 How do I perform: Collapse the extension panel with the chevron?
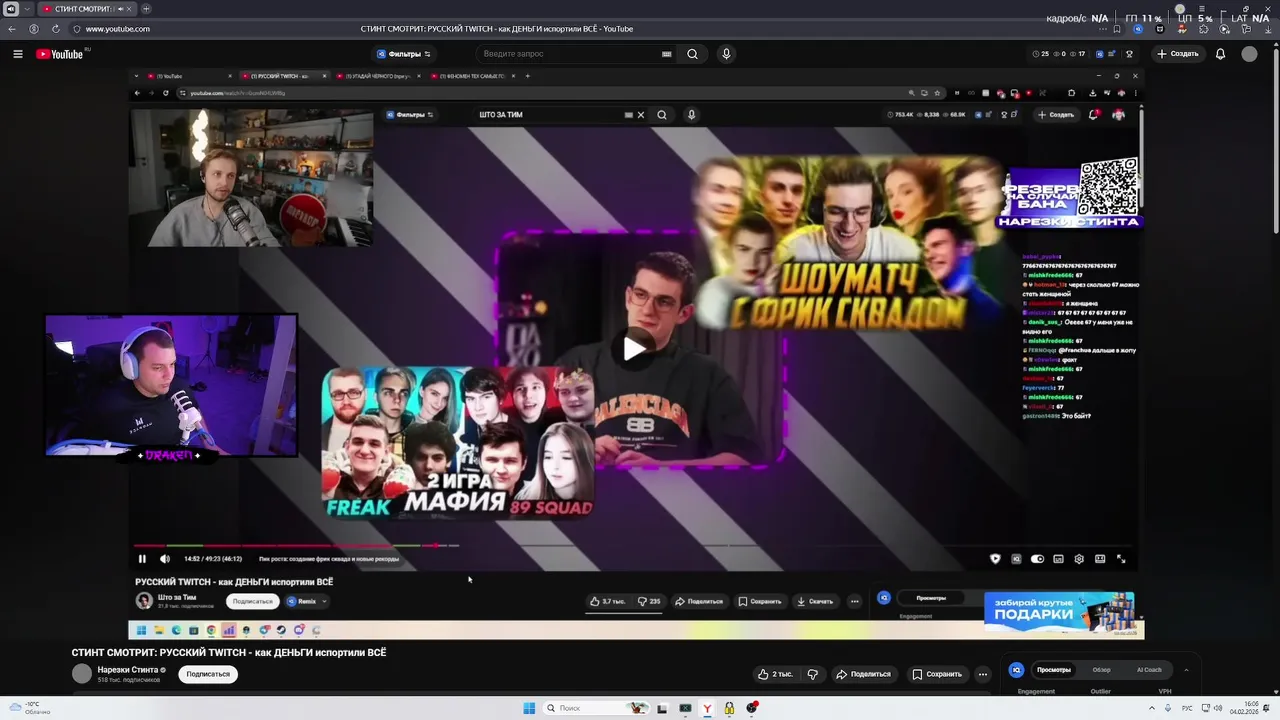click(x=1186, y=670)
